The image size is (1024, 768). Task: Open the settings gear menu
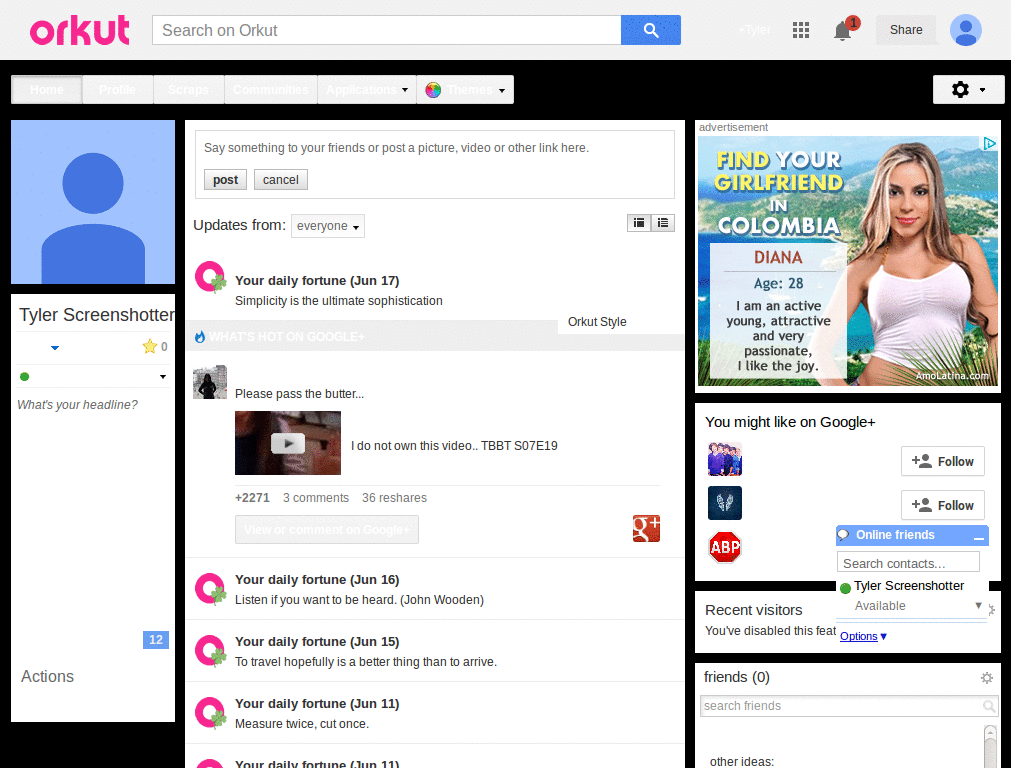(x=968, y=89)
